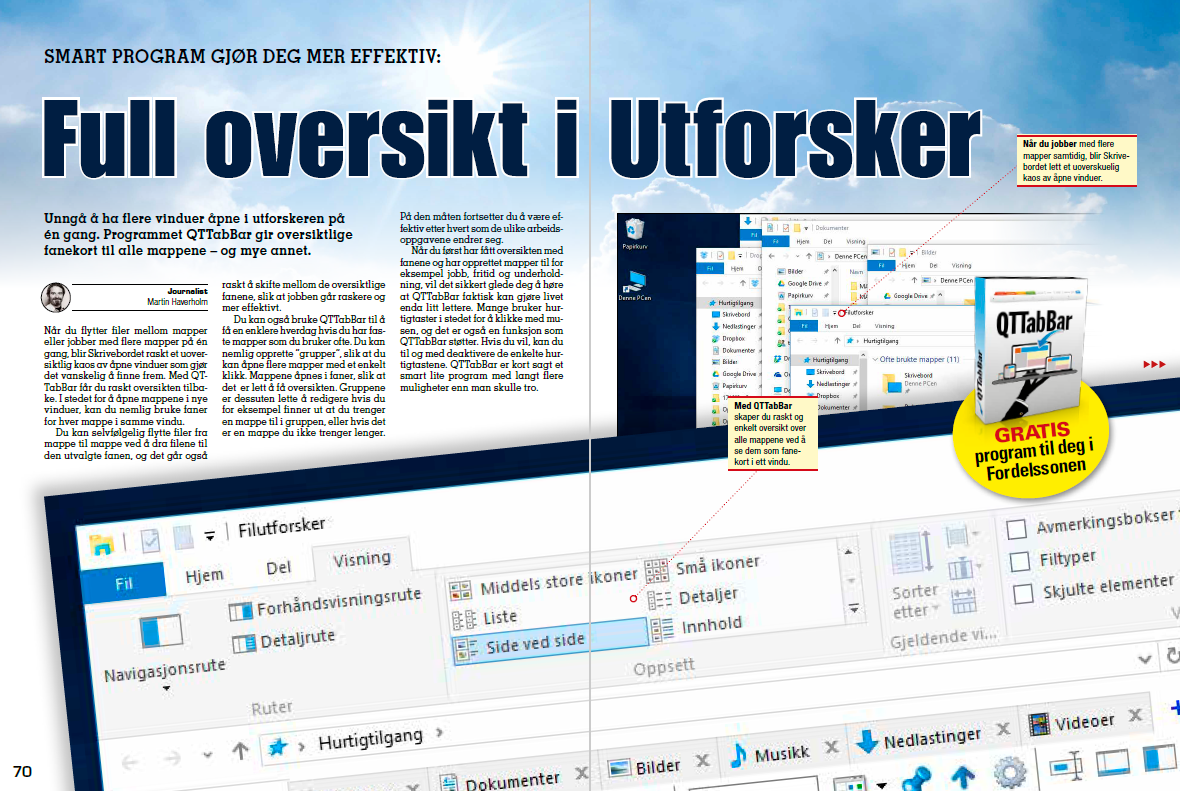
Task: Open the Customize Quick Access Toolbar dropdown arrow
Action: [x=209, y=535]
